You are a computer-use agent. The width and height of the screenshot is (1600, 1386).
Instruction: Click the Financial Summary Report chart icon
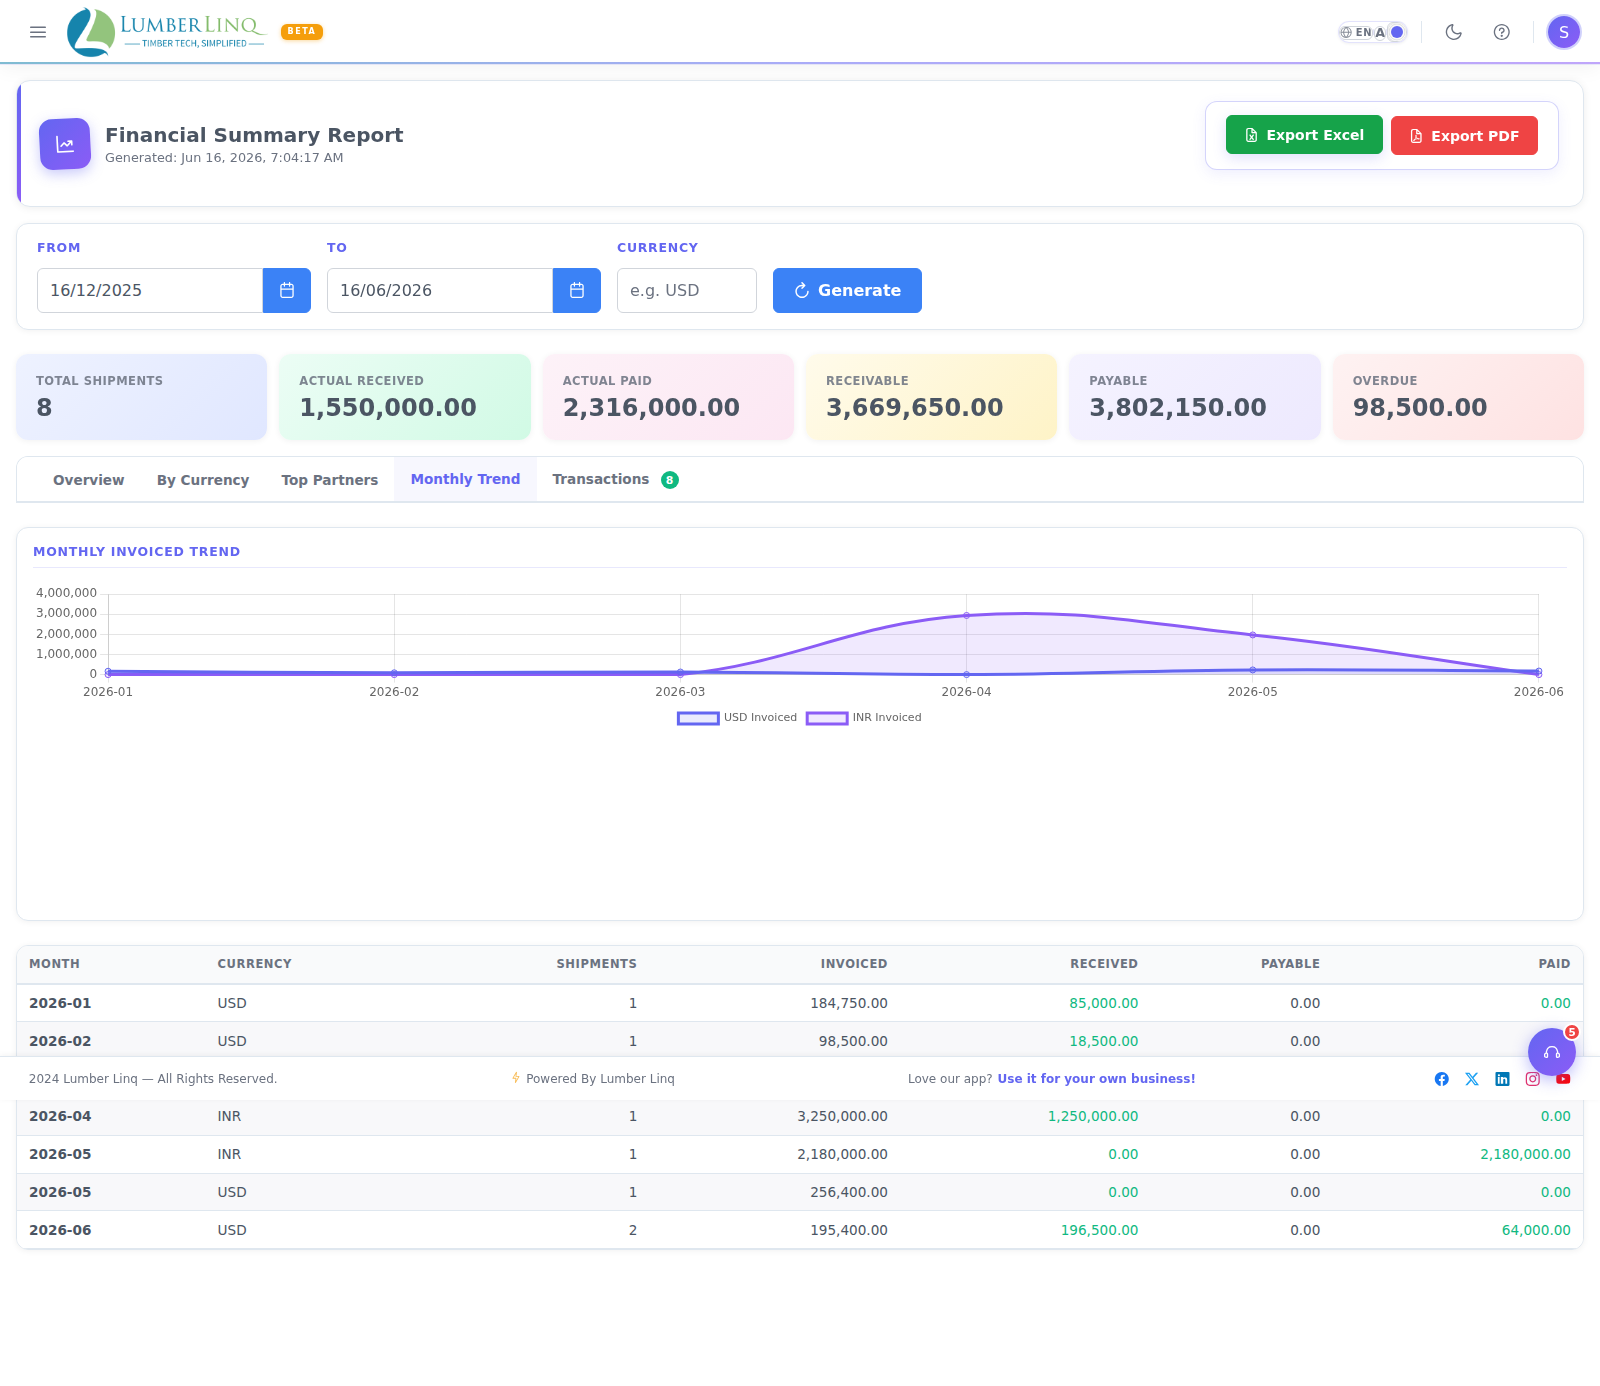[x=65, y=144]
